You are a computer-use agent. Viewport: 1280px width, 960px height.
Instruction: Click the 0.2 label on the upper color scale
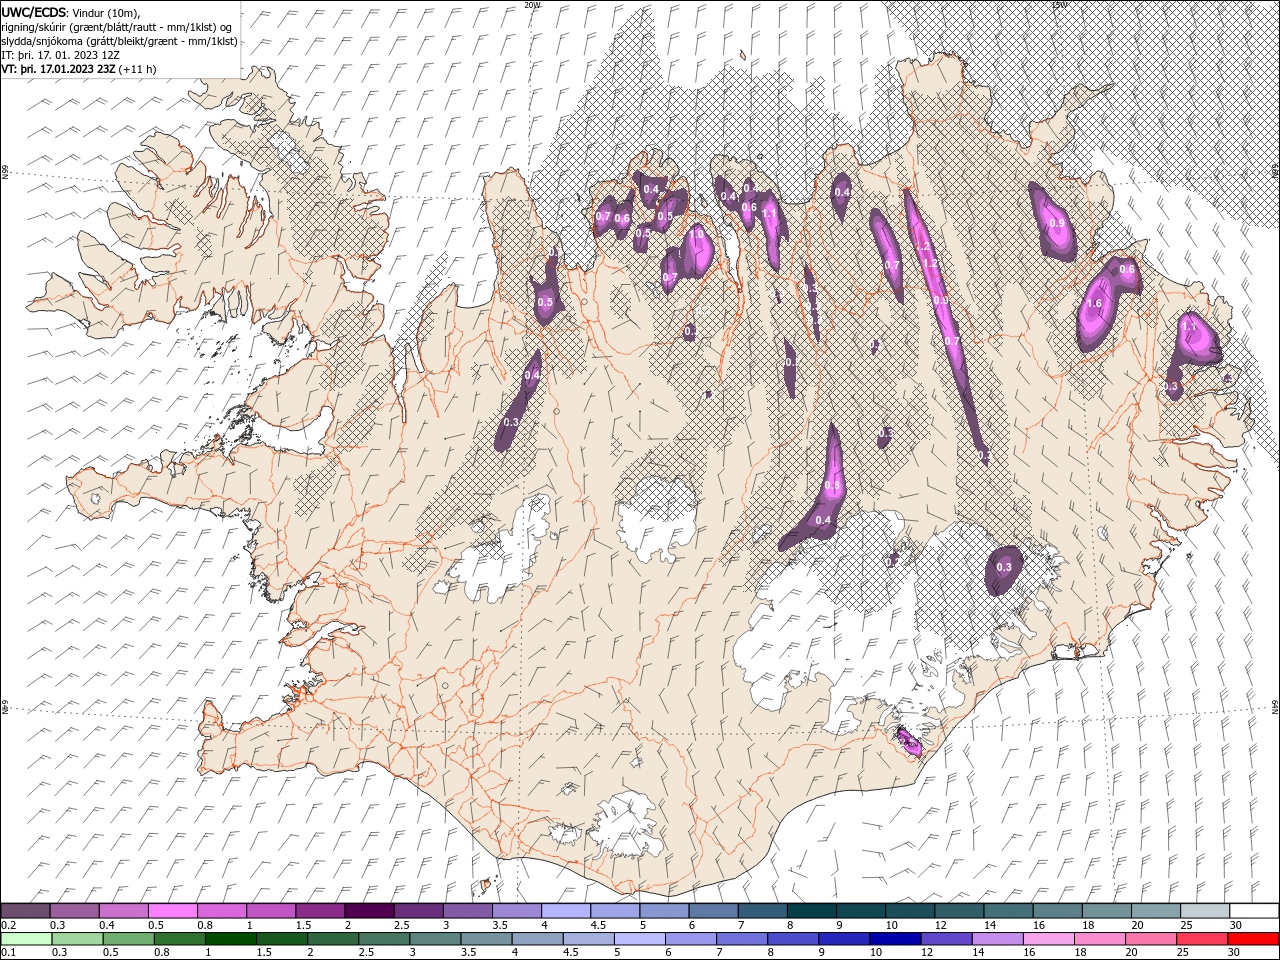tap(8, 925)
